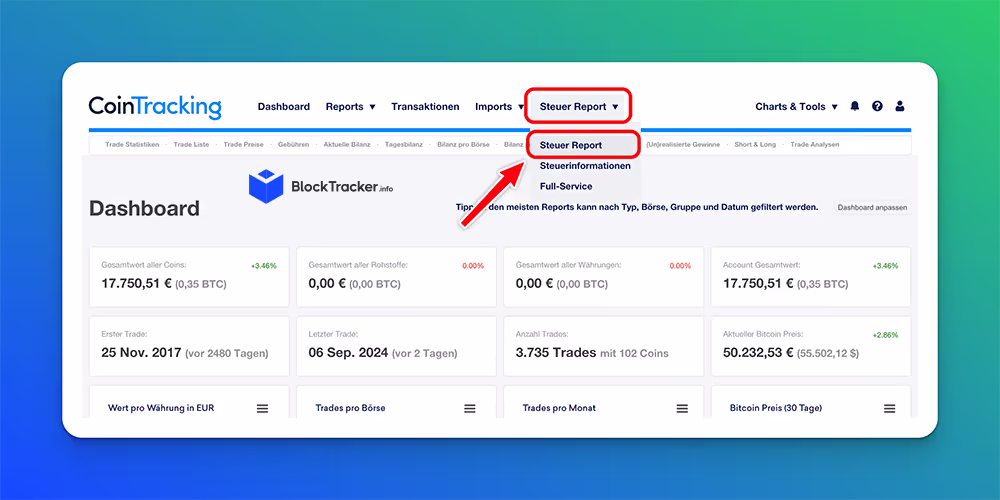Click Erster Trade date 25 Nov. 2017
1000x500 pixels.
coord(142,352)
